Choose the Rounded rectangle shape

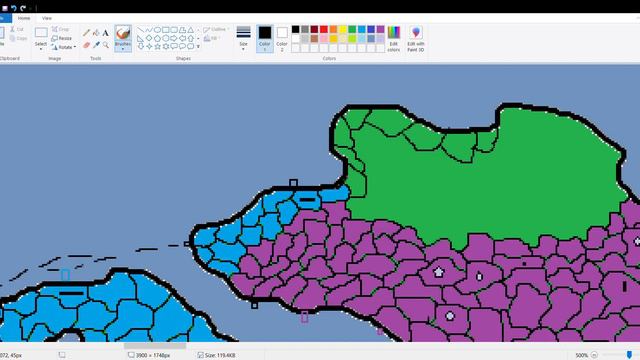click(174, 30)
